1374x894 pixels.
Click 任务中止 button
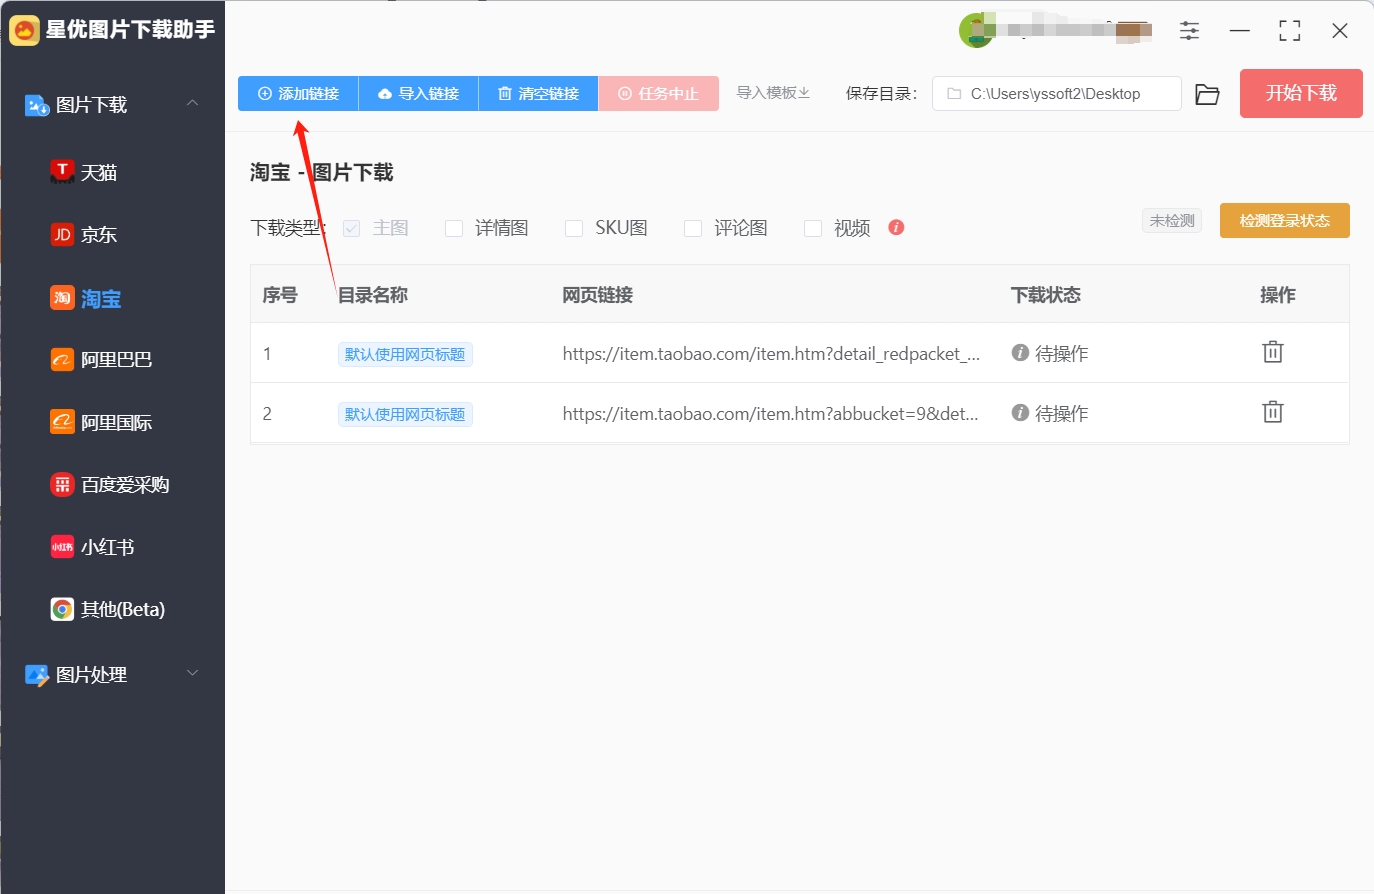tap(658, 93)
